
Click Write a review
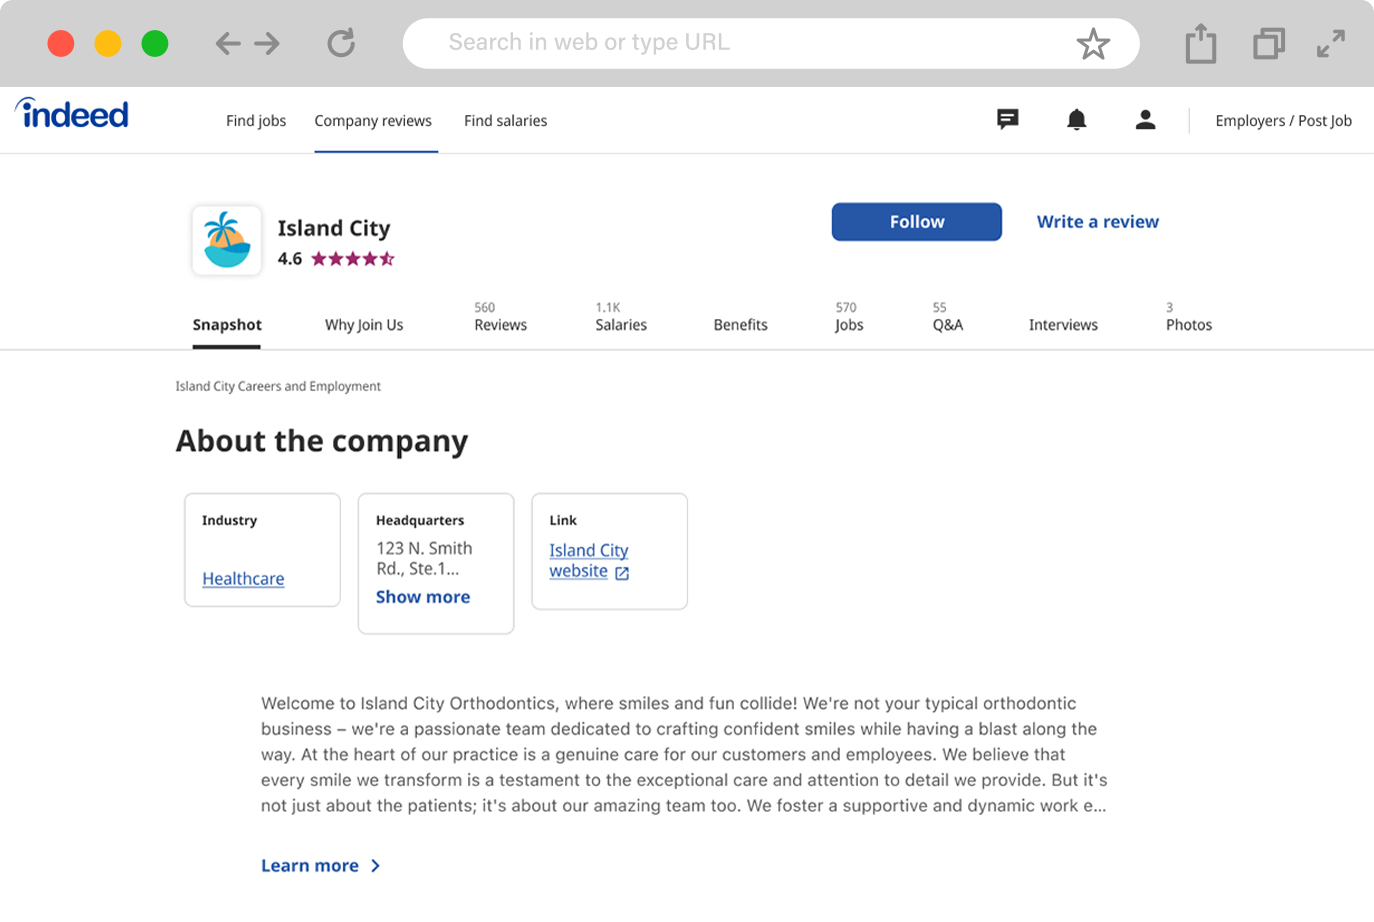point(1097,221)
